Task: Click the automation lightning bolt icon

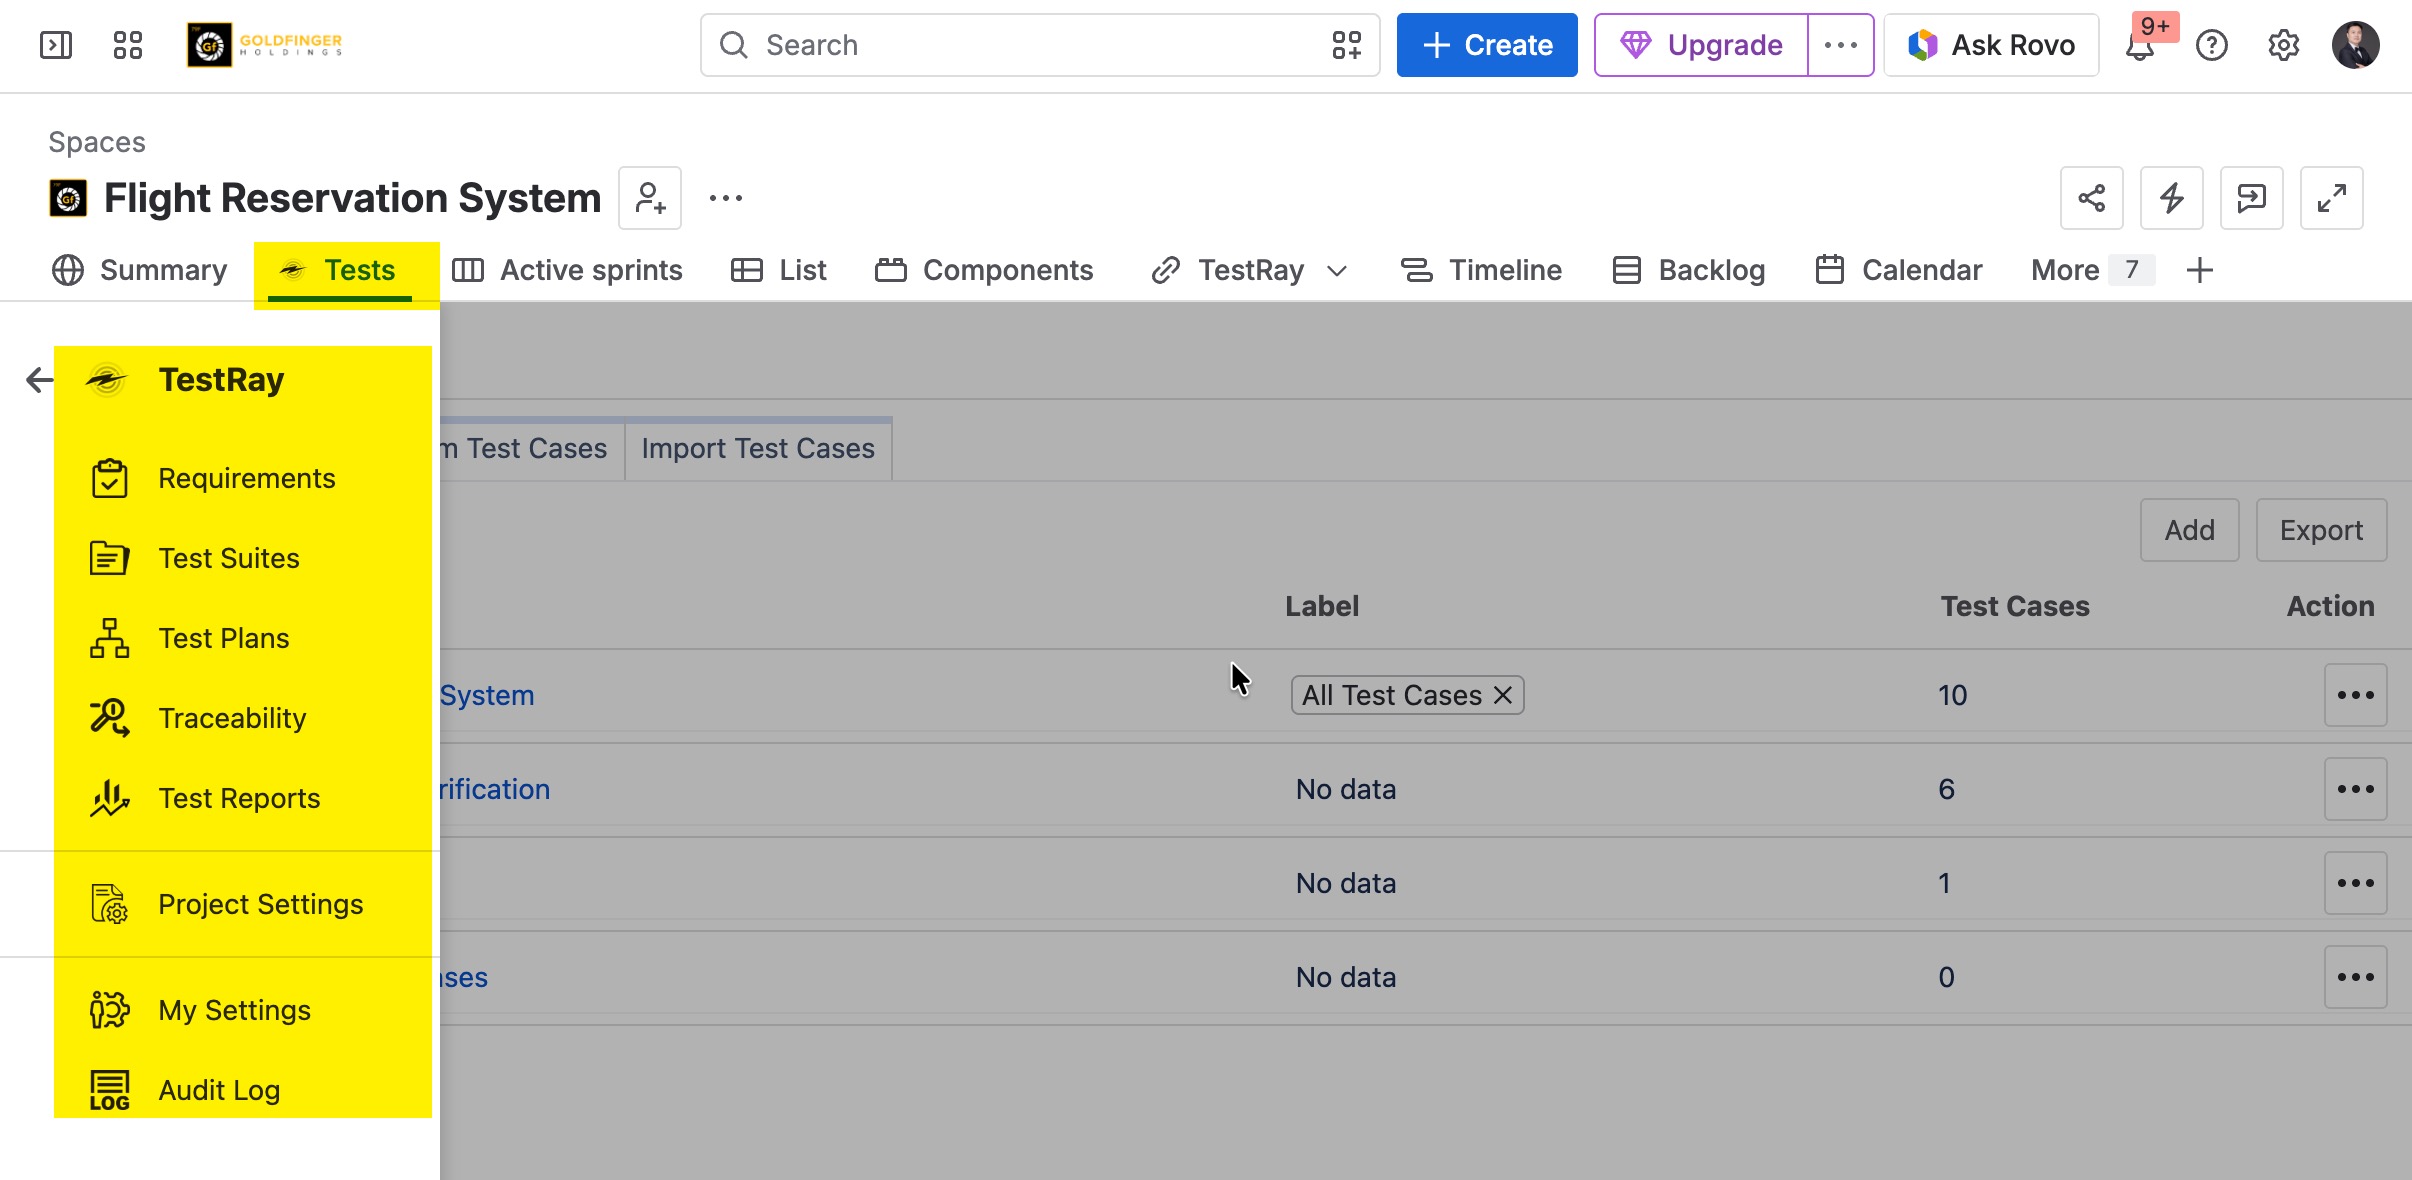Action: [2172, 198]
